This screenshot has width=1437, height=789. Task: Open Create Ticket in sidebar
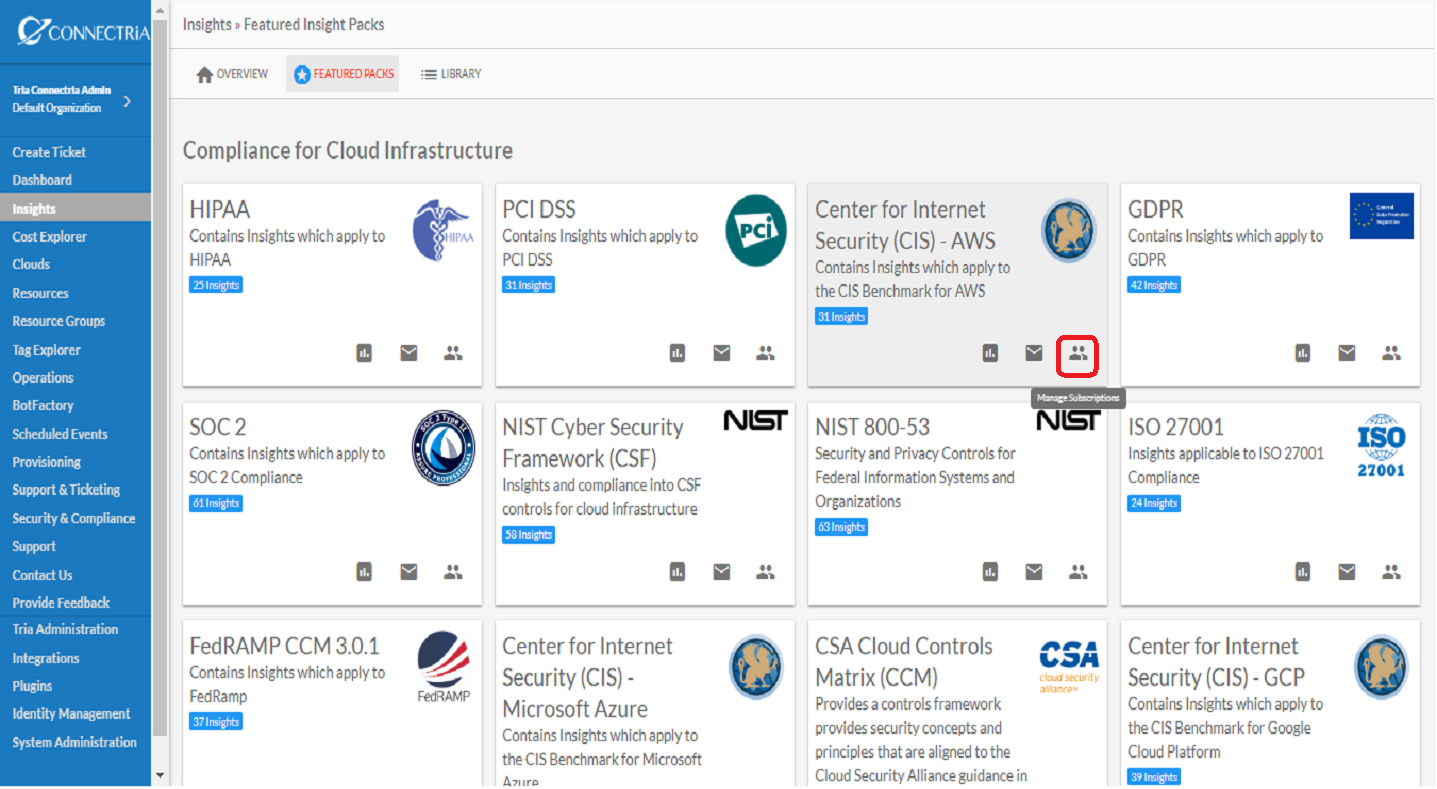pyautogui.click(x=49, y=152)
